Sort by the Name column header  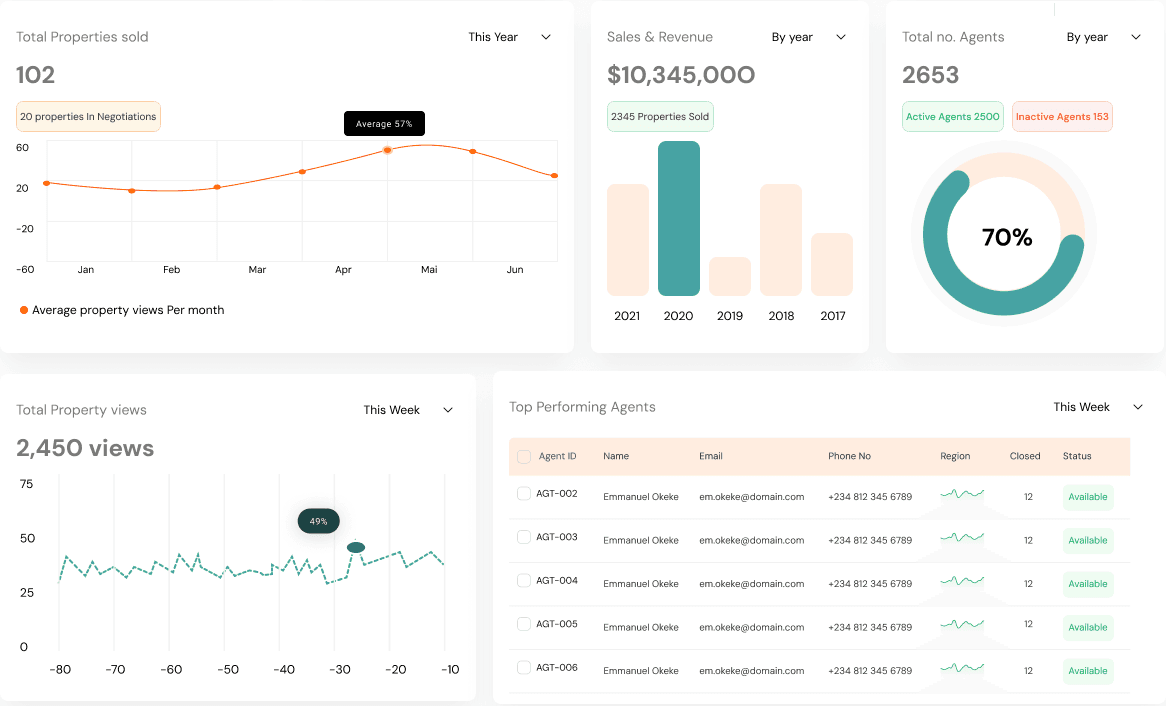(x=616, y=456)
